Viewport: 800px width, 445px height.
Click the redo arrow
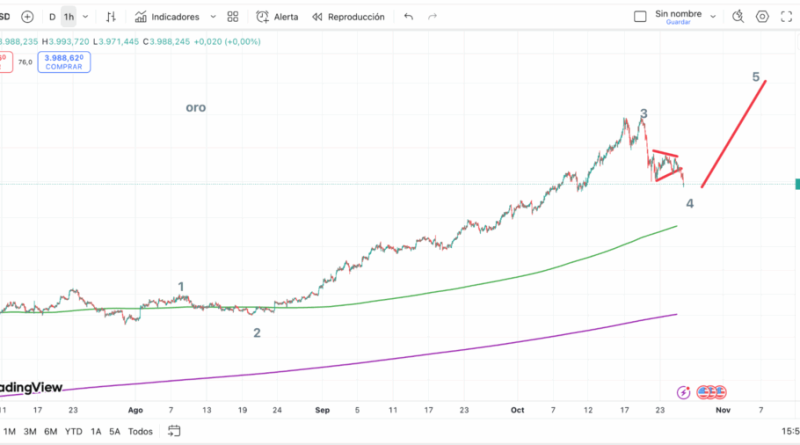[432, 17]
